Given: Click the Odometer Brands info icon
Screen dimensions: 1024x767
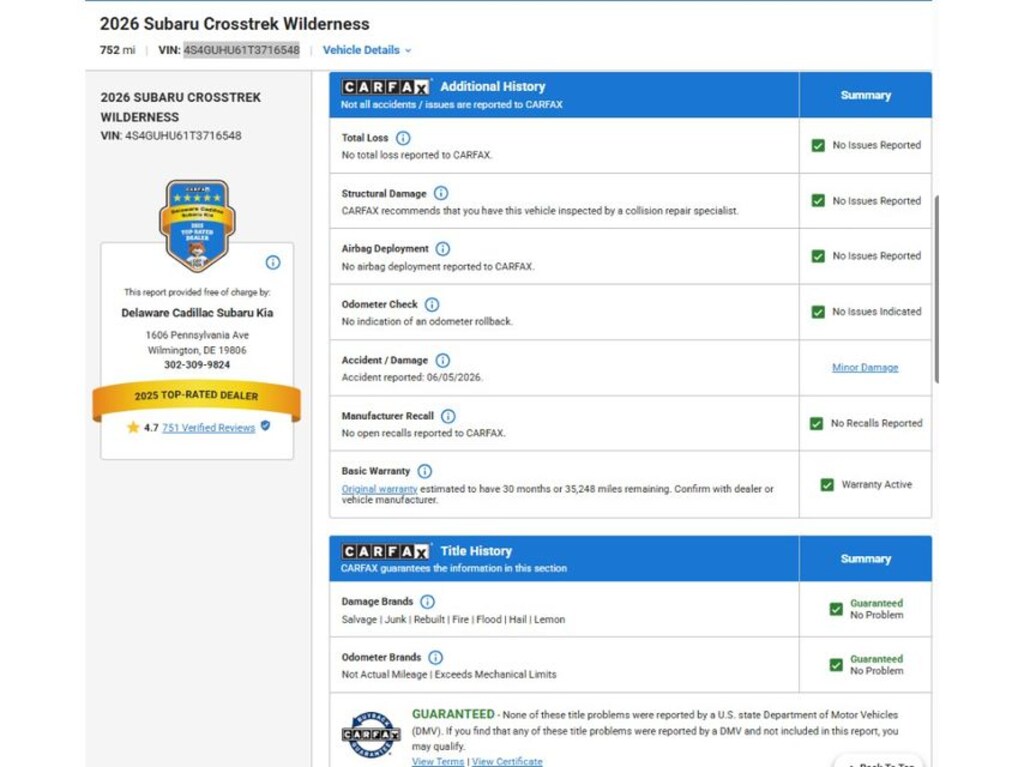Looking at the screenshot, I should 436,657.
